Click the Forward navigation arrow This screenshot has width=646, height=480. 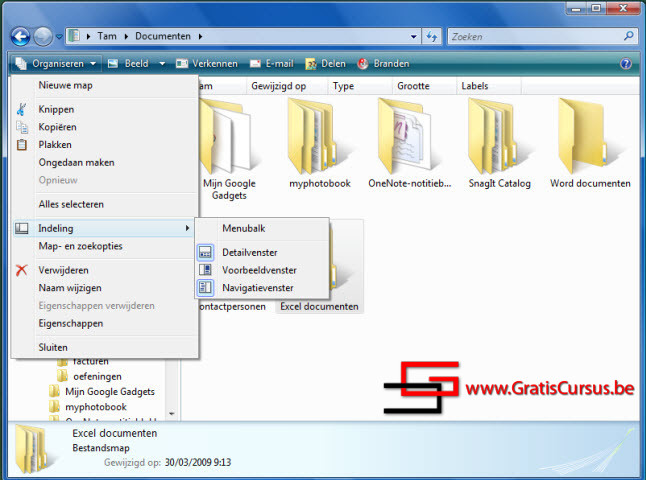43,37
